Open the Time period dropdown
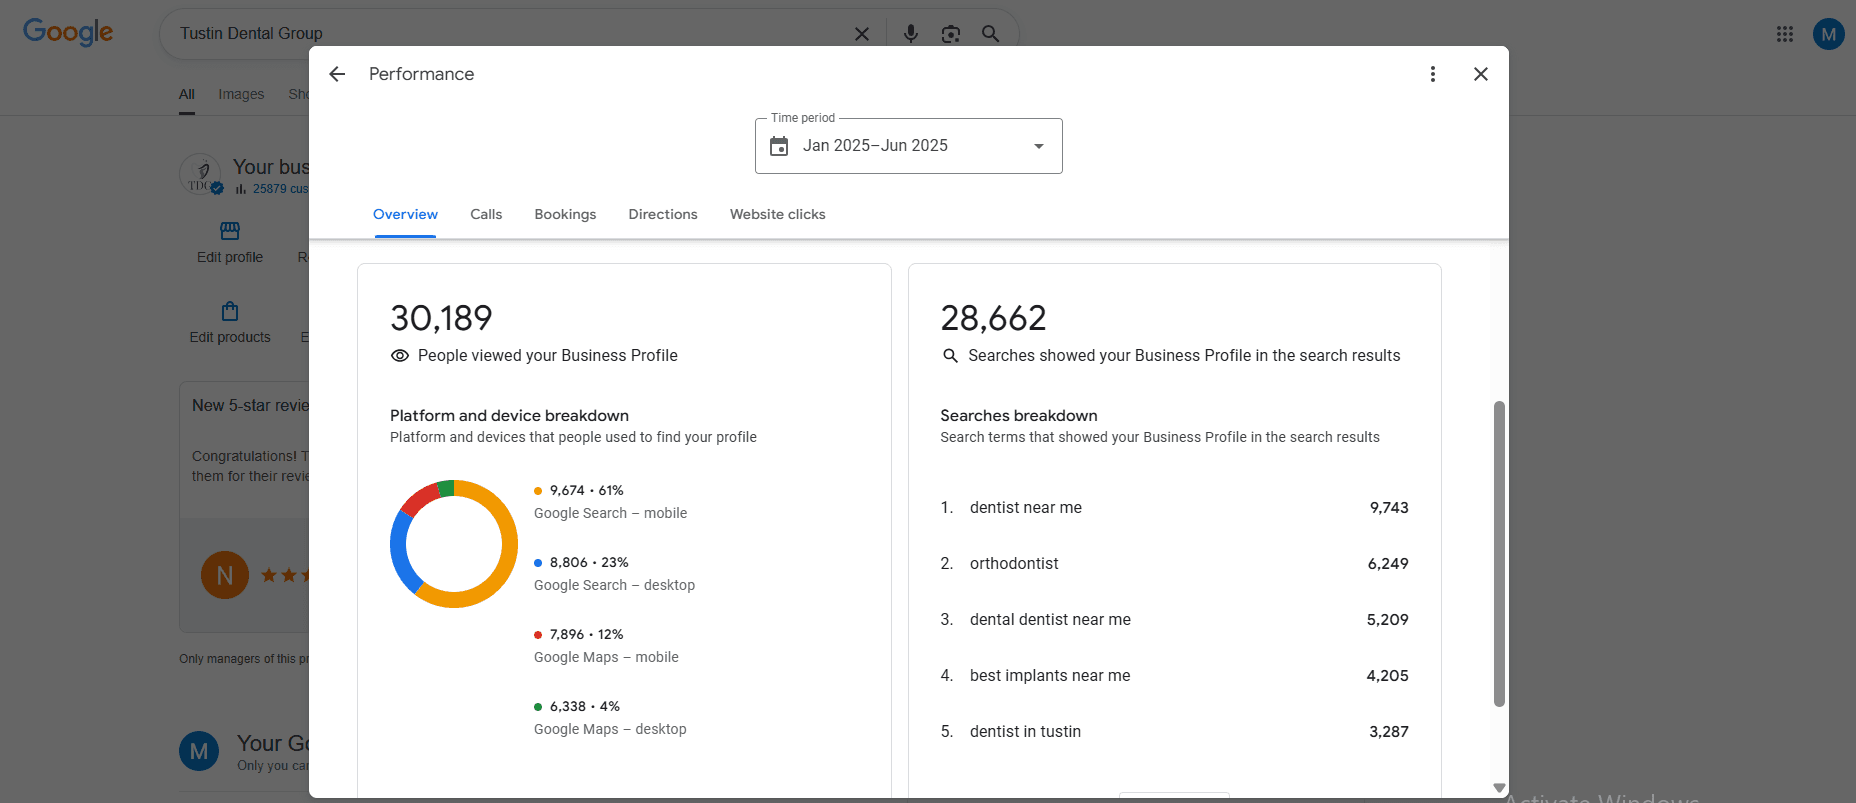1856x803 pixels. pyautogui.click(x=908, y=146)
